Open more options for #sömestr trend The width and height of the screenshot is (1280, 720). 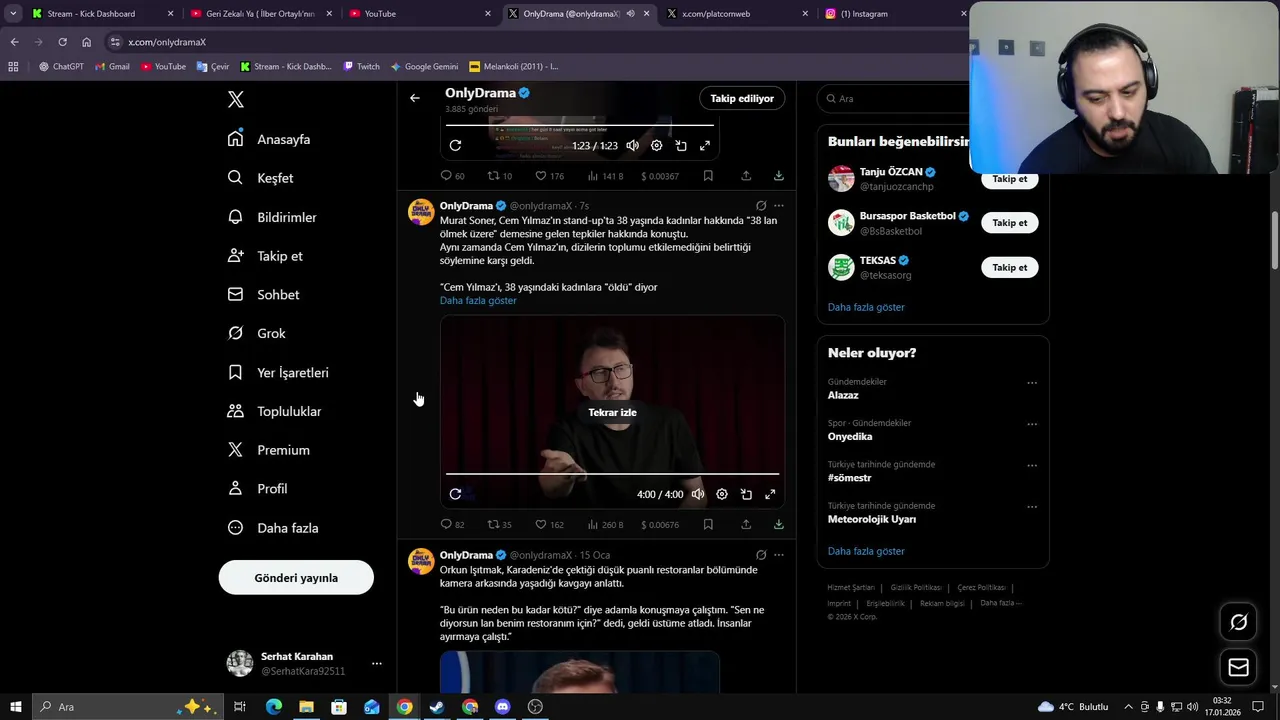(1032, 466)
